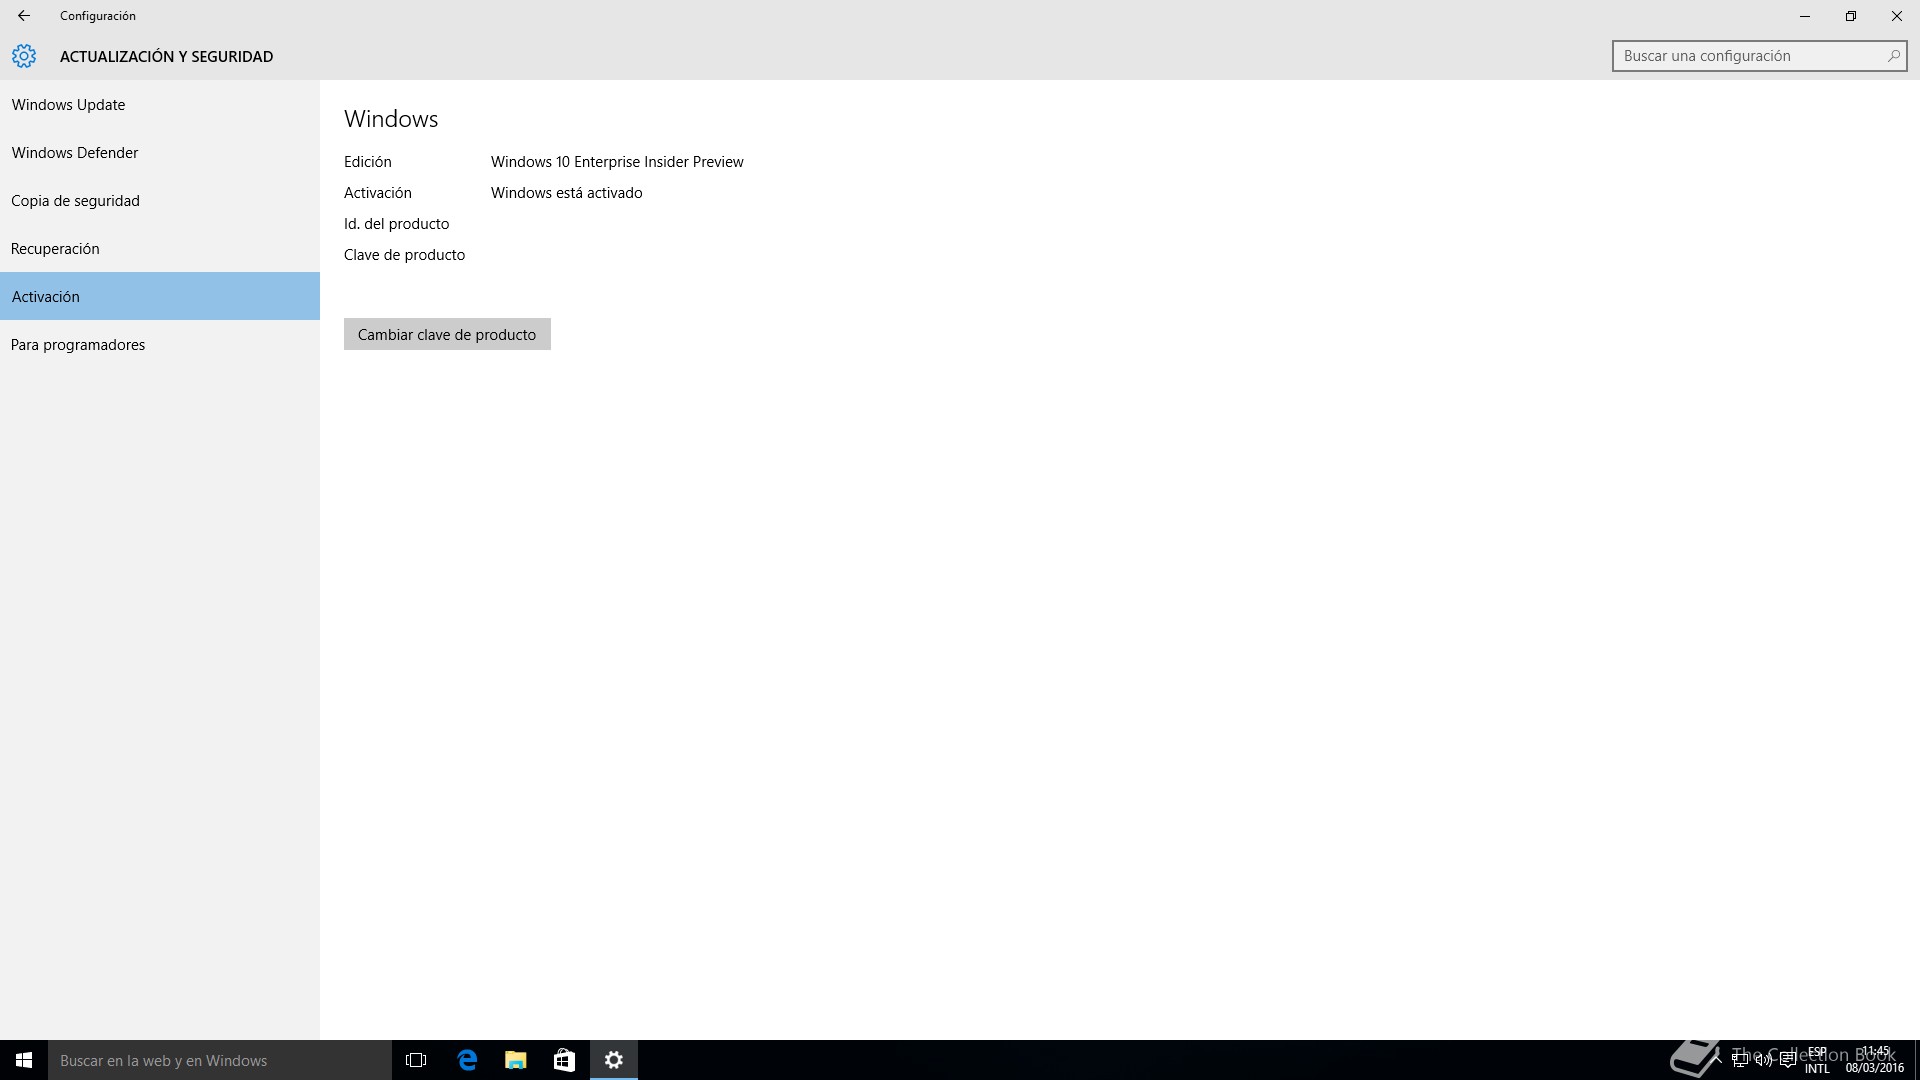
Task: Go to the Recuperación section
Action: [x=160, y=249]
